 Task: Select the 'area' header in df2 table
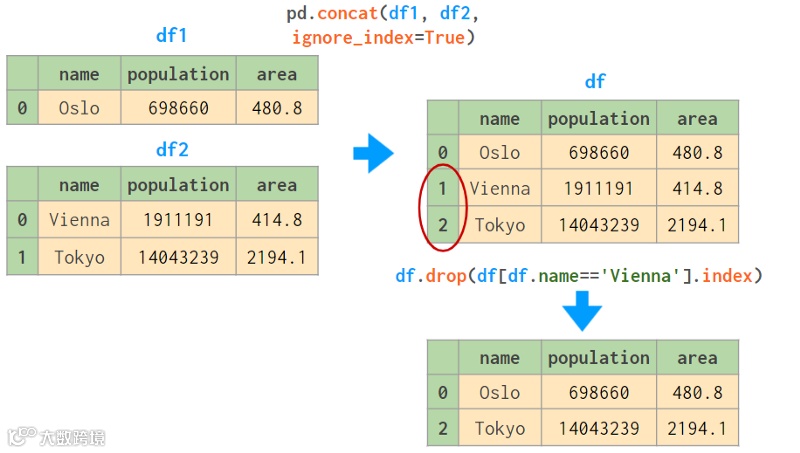point(277,185)
